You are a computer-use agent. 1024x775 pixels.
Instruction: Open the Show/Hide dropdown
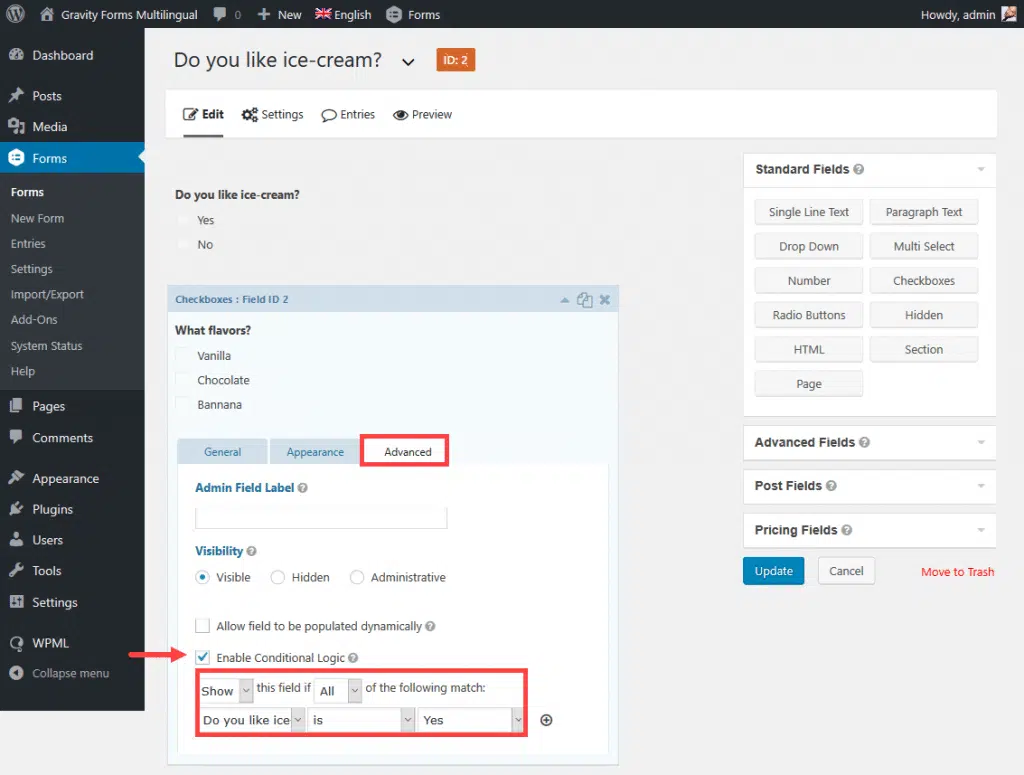pos(226,690)
